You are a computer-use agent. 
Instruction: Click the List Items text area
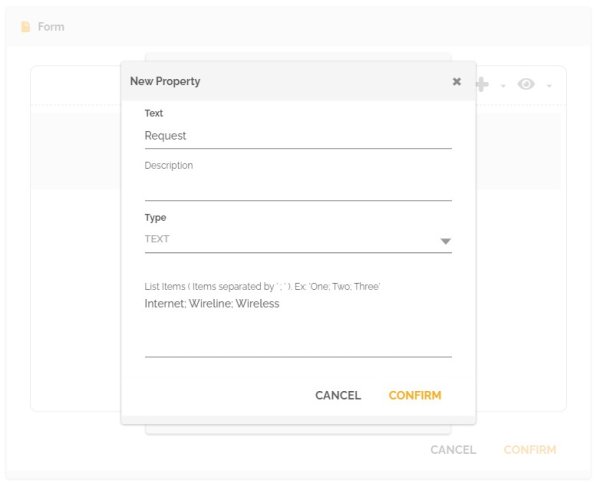point(297,324)
